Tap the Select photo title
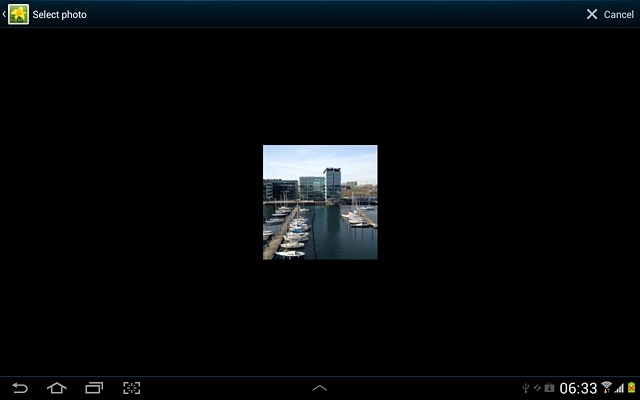Screen dimensions: 640x400 click(x=59, y=14)
